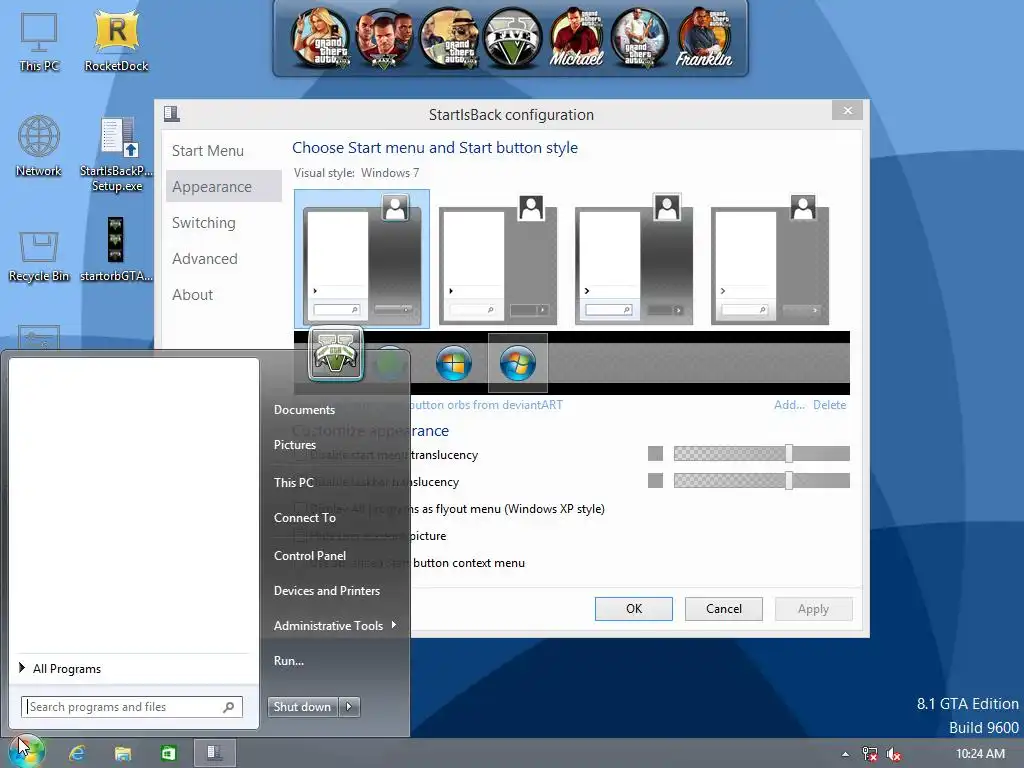This screenshot has height=768, width=1024.
Task: Click the StartIsBack taskbar window button
Action: [x=215, y=753]
